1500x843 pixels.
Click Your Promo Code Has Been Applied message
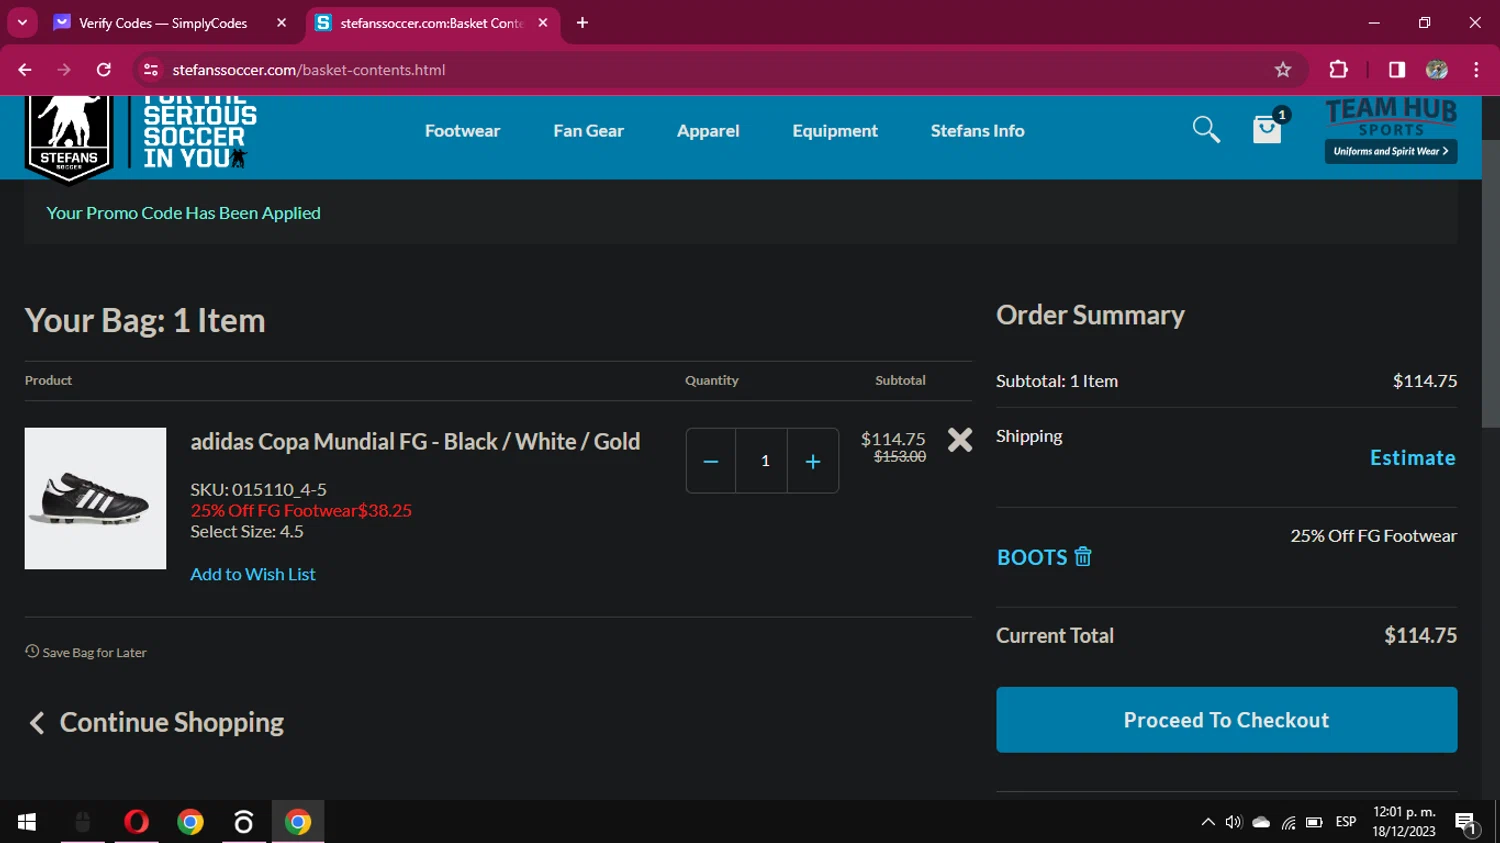[183, 213]
